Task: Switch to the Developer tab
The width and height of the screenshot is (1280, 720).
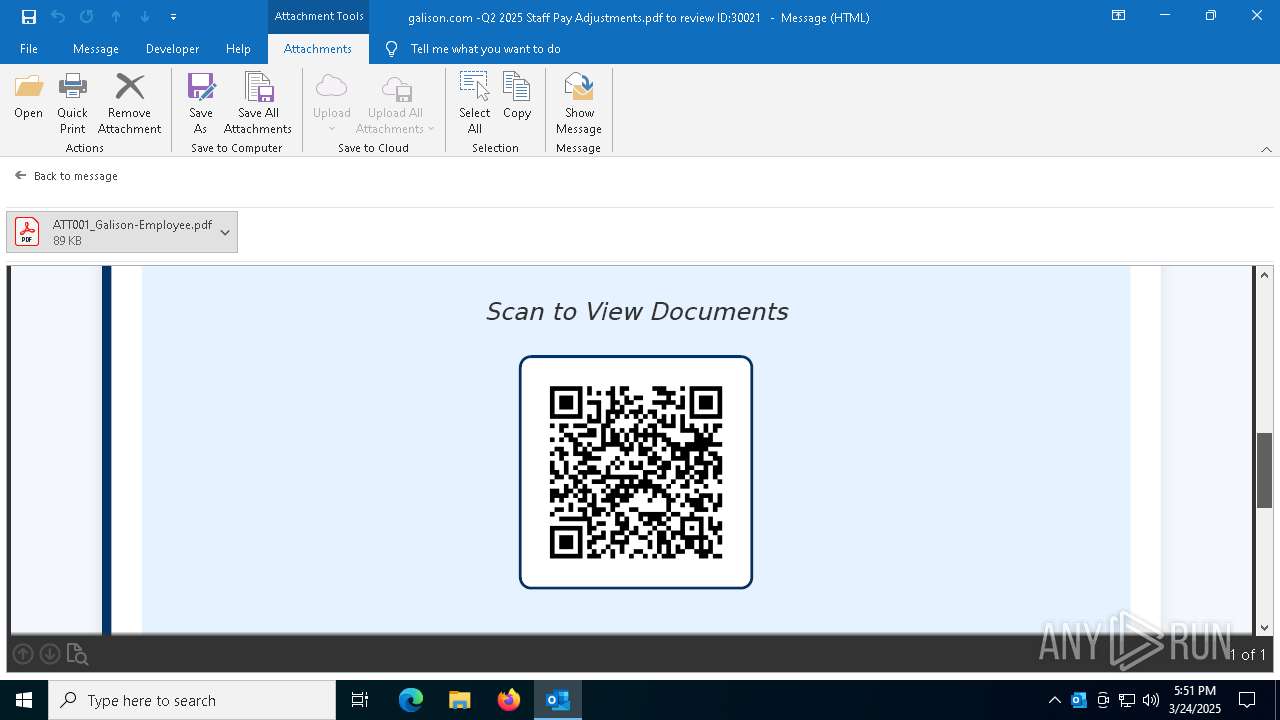Action: click(x=172, y=49)
